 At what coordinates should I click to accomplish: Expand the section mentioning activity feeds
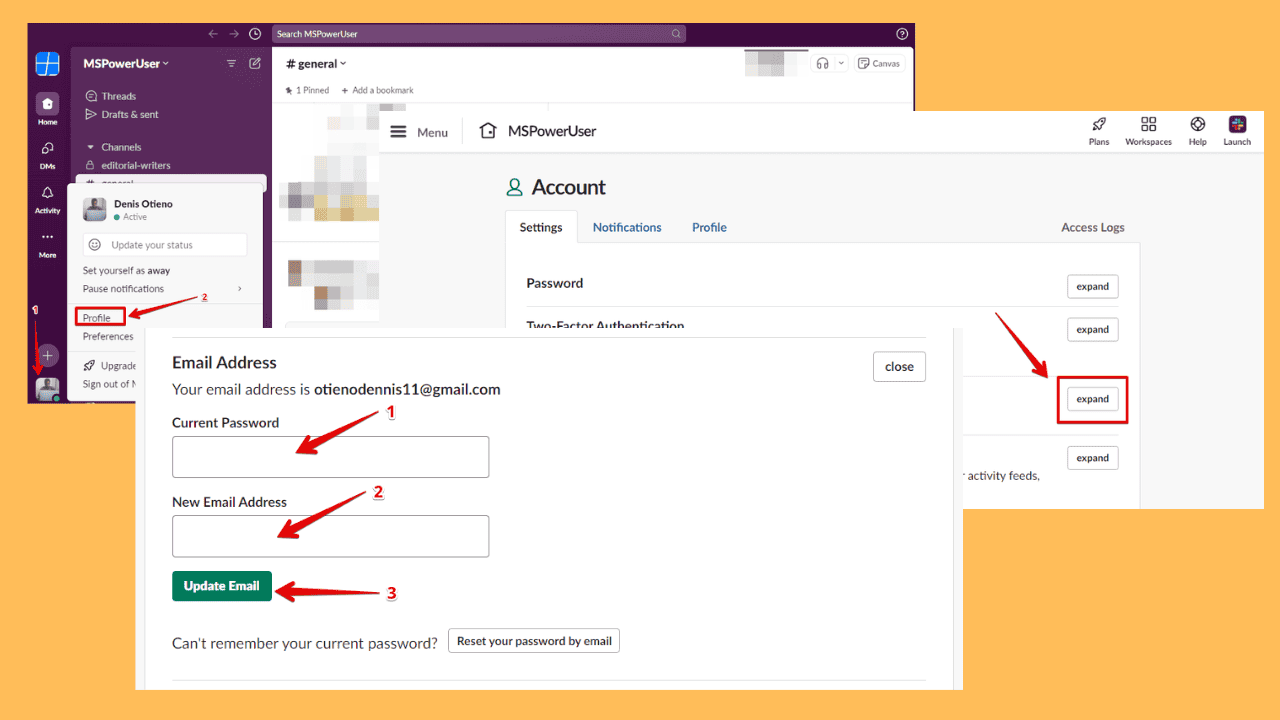1092,458
